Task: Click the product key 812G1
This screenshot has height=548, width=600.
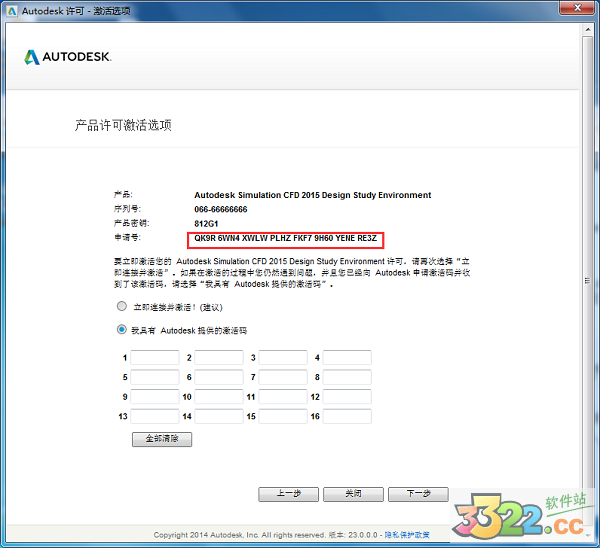Action: click(206, 224)
